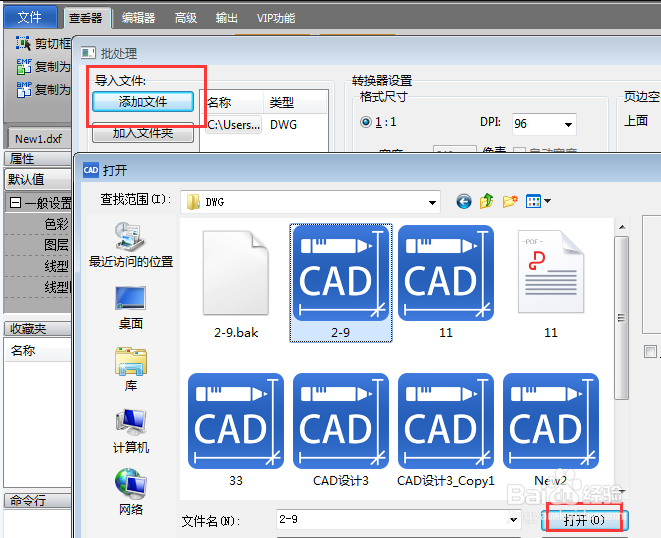Screen dimensions: 661x538
Task: Select the 11 PDF file
Action: (551, 283)
